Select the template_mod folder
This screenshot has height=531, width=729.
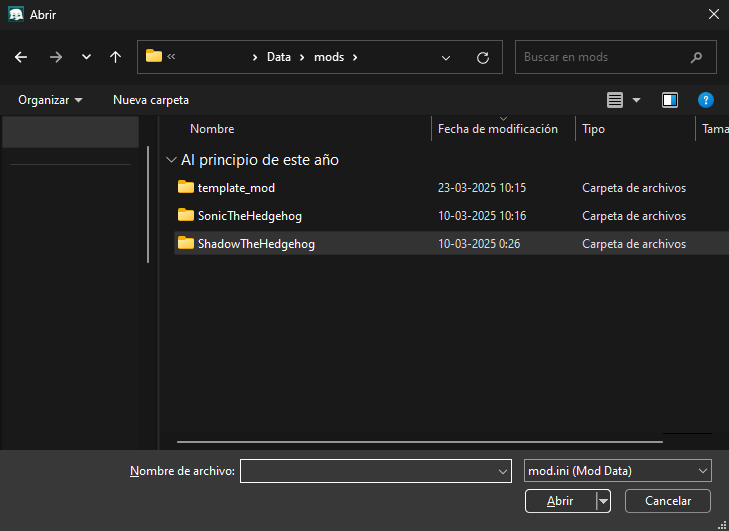coord(236,188)
